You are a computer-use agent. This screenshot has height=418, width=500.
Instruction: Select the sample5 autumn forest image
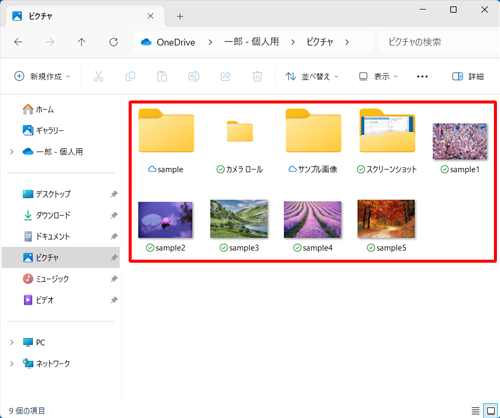tap(386, 225)
